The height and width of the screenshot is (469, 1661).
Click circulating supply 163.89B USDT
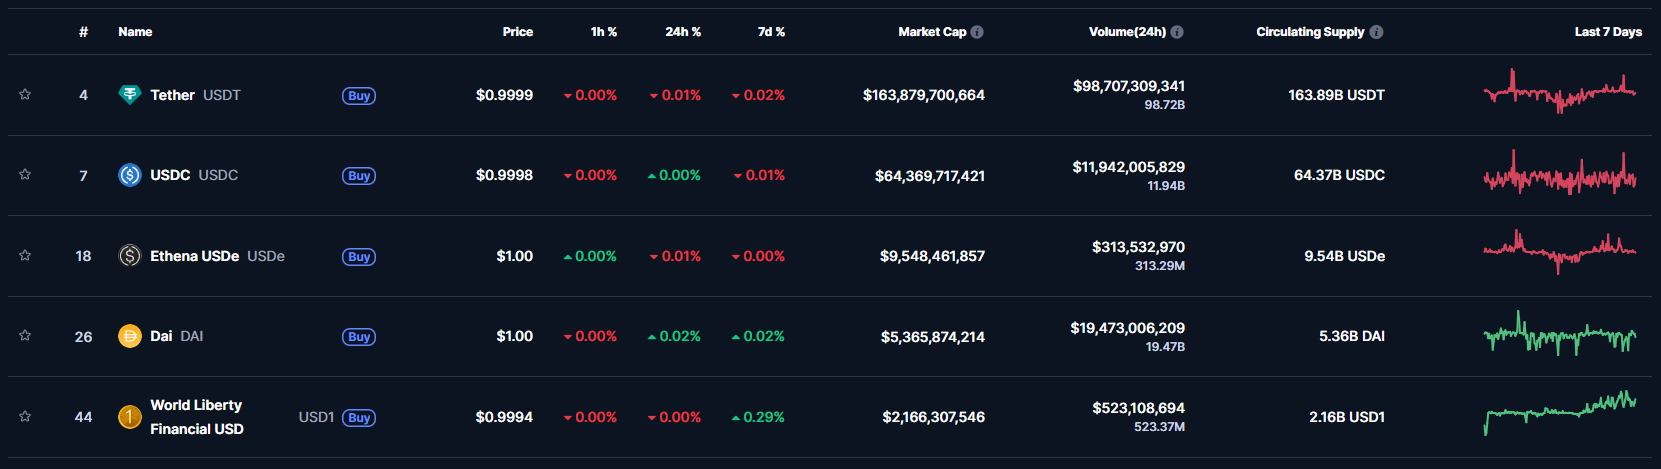click(x=1337, y=95)
